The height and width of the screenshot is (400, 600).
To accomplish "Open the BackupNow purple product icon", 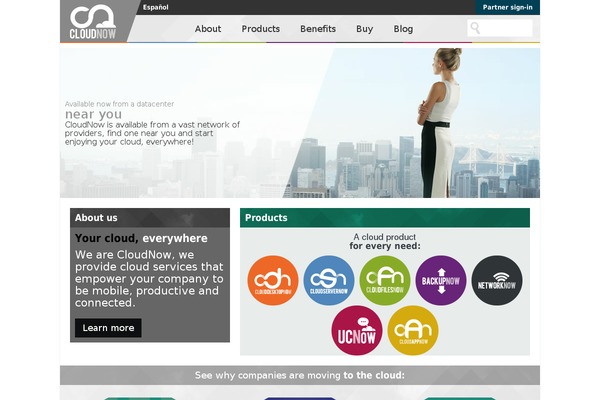I will pos(441,281).
